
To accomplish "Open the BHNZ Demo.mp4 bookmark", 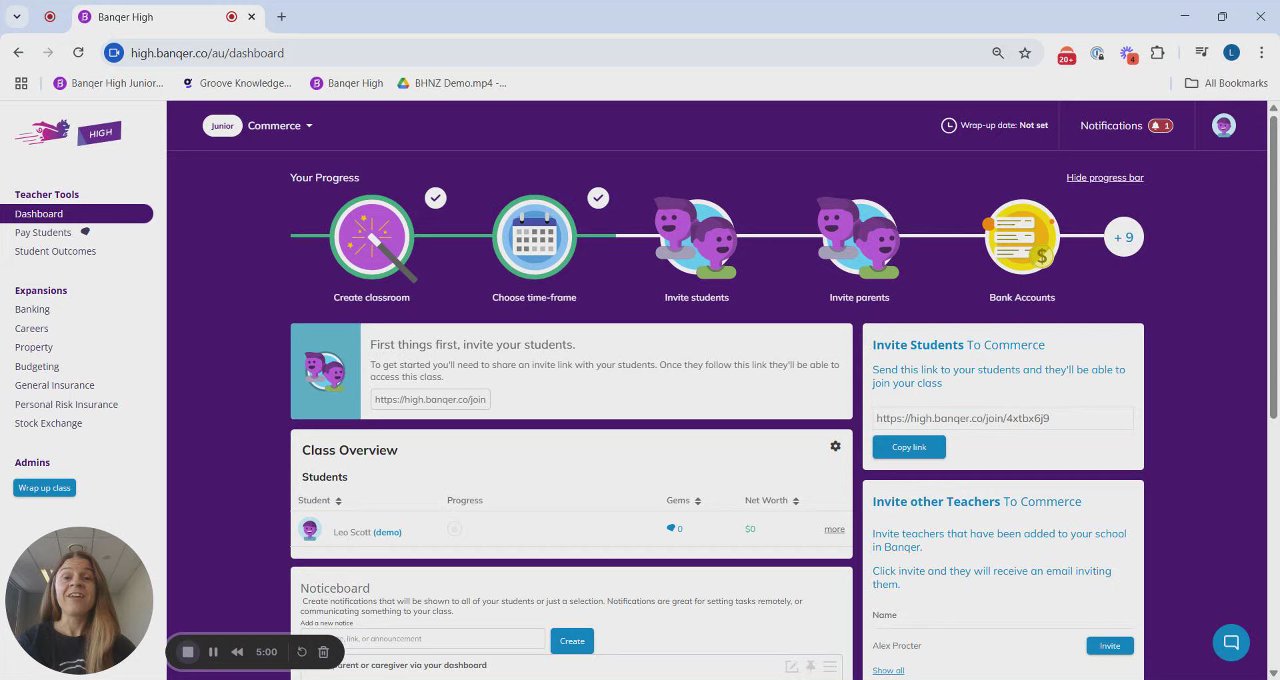I will point(452,83).
